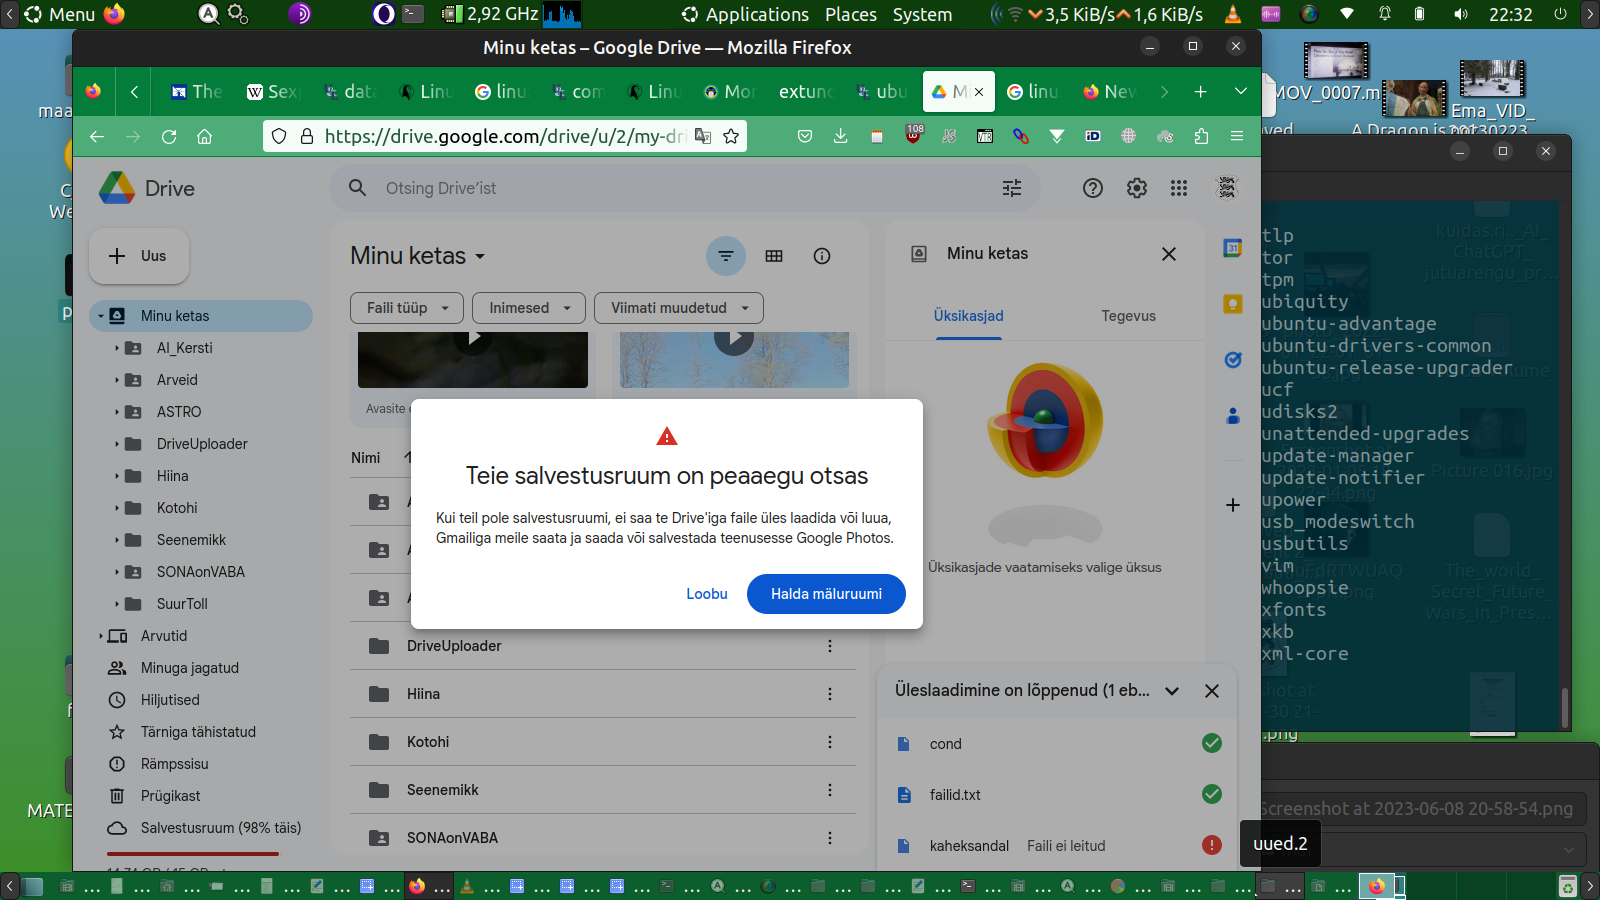Switch to Tegevus tab
The height and width of the screenshot is (900, 1600).
coord(1129,316)
